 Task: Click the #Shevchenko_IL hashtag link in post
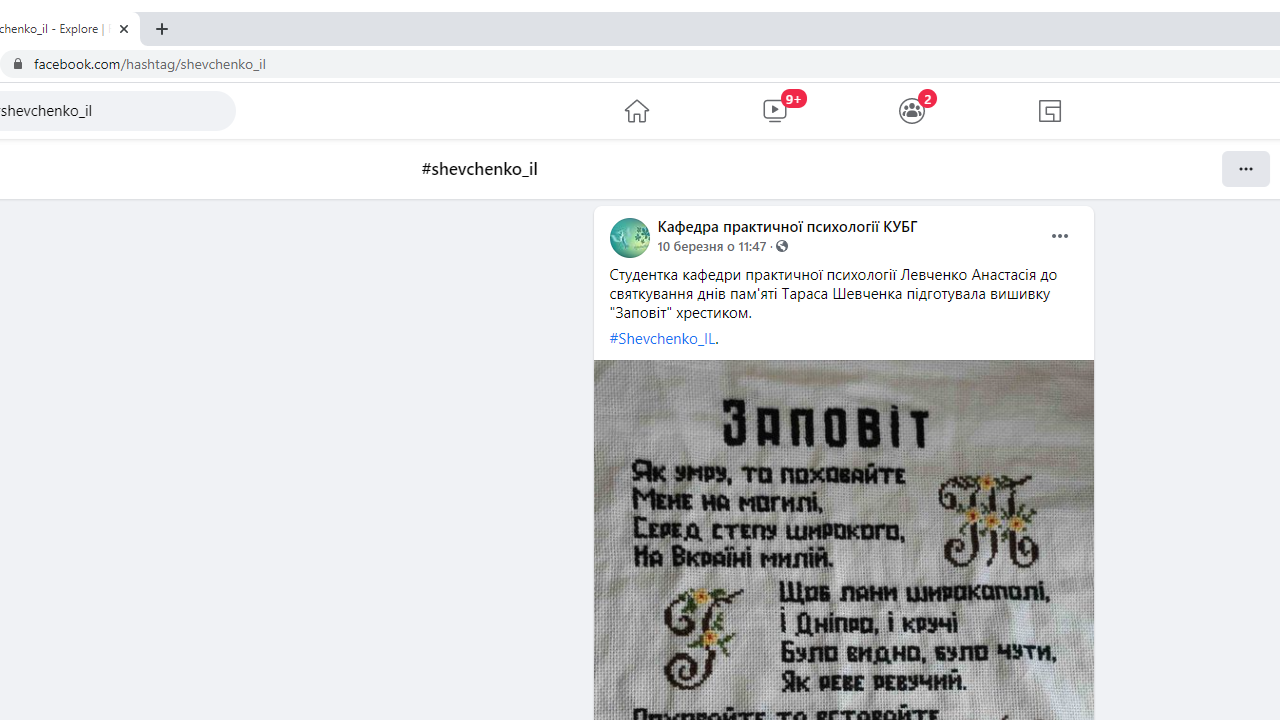pos(662,338)
